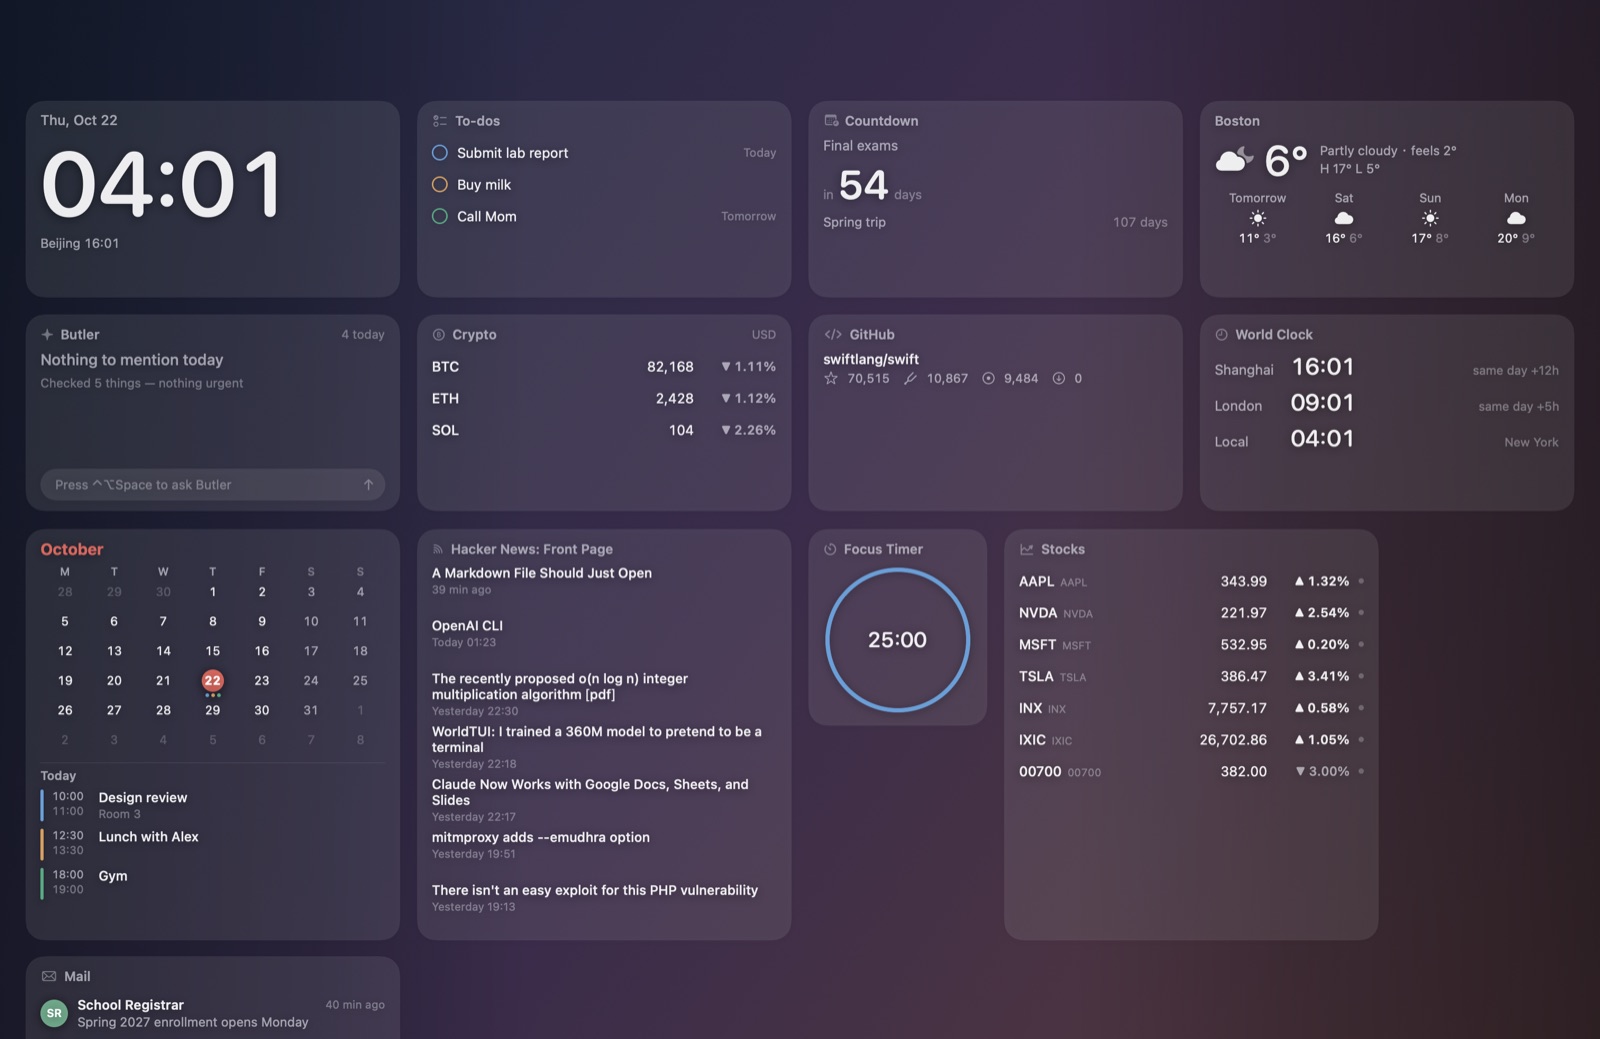The height and width of the screenshot is (1039, 1600).
Task: Click the GitHub code brackets icon
Action: tap(833, 335)
